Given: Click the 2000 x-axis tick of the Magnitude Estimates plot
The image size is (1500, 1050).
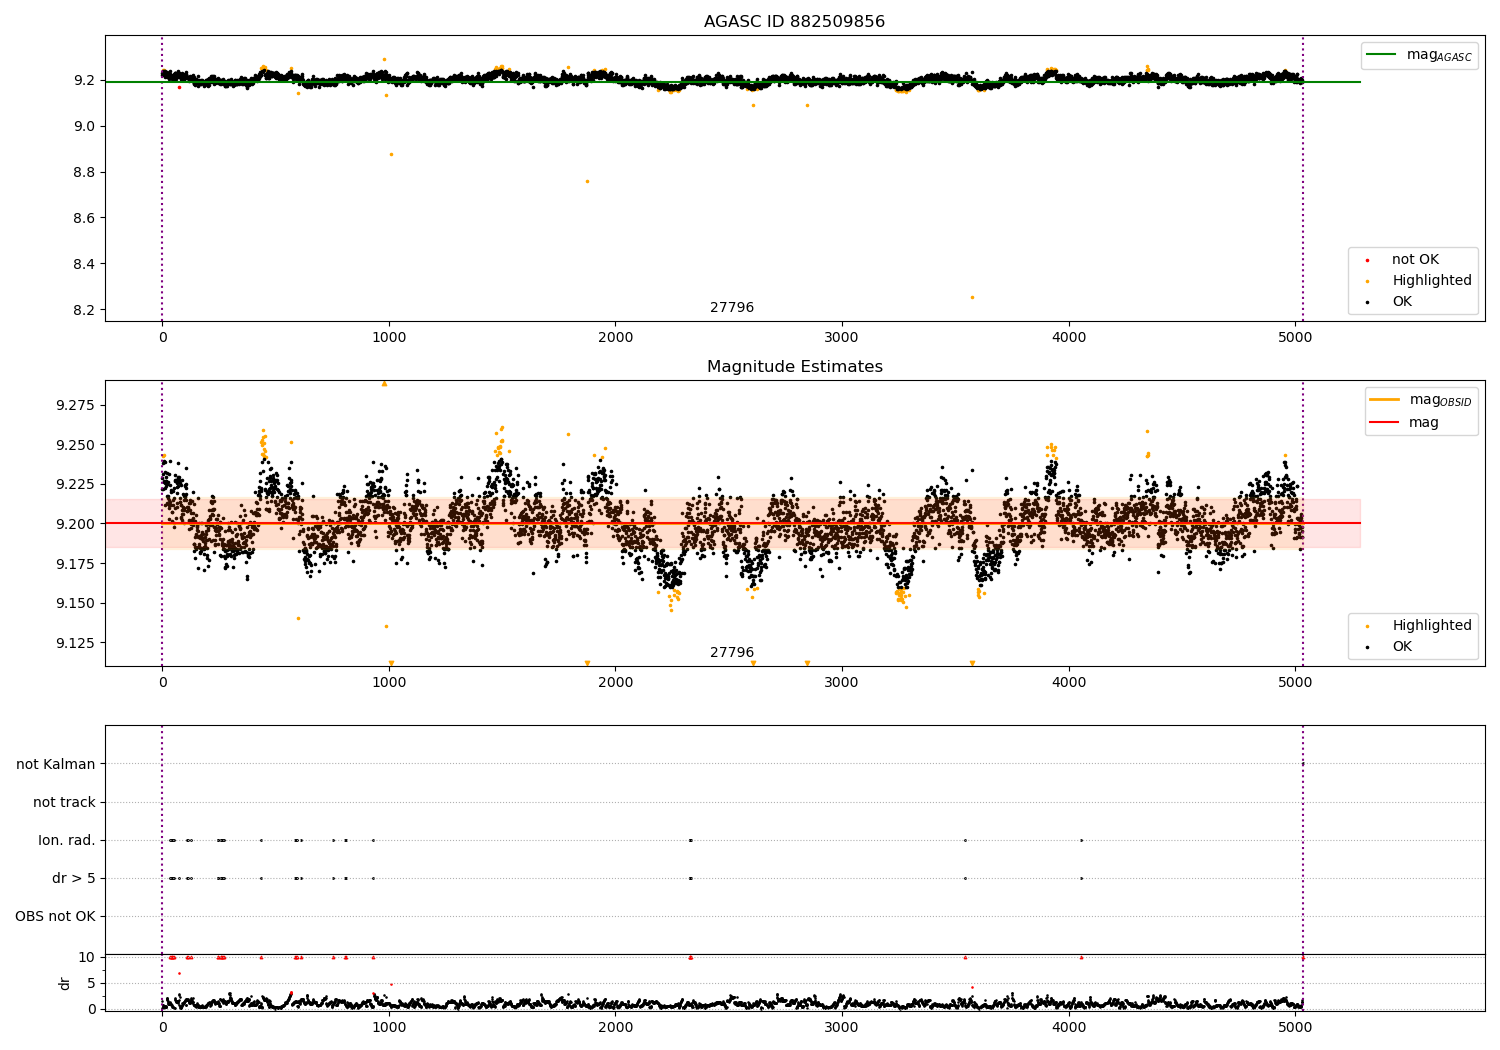Looking at the screenshot, I should click(615, 683).
